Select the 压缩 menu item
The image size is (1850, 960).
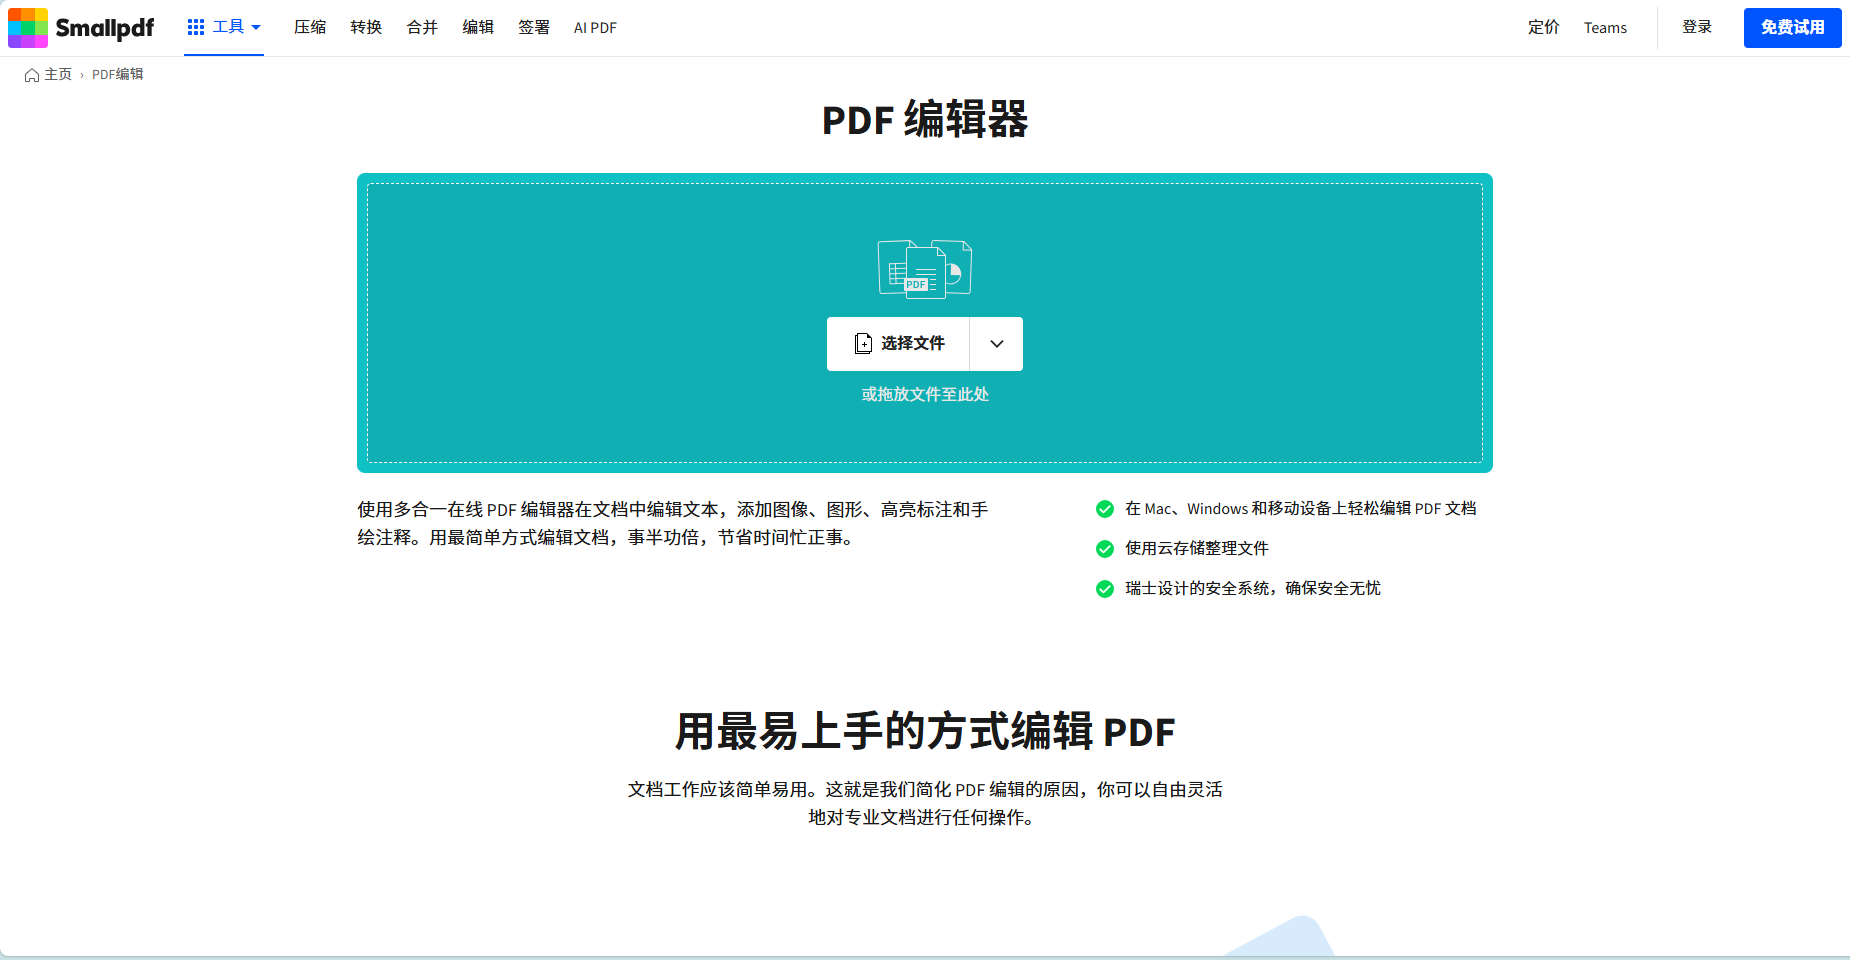309,27
